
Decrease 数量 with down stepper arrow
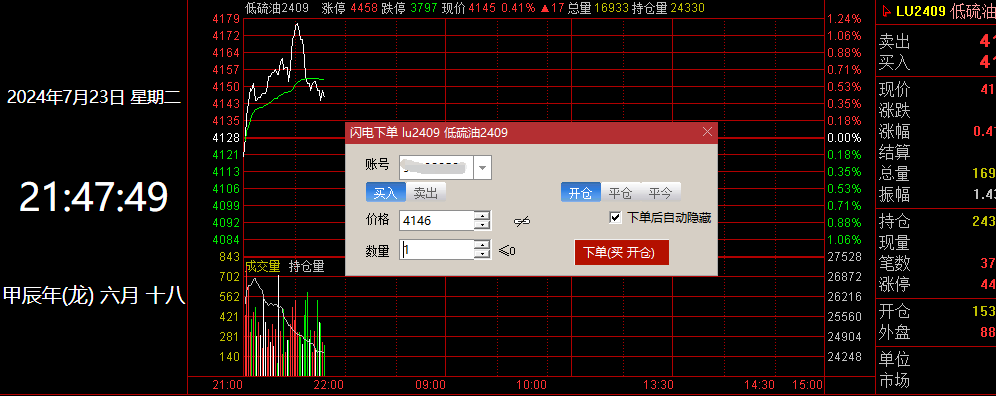(x=483, y=255)
